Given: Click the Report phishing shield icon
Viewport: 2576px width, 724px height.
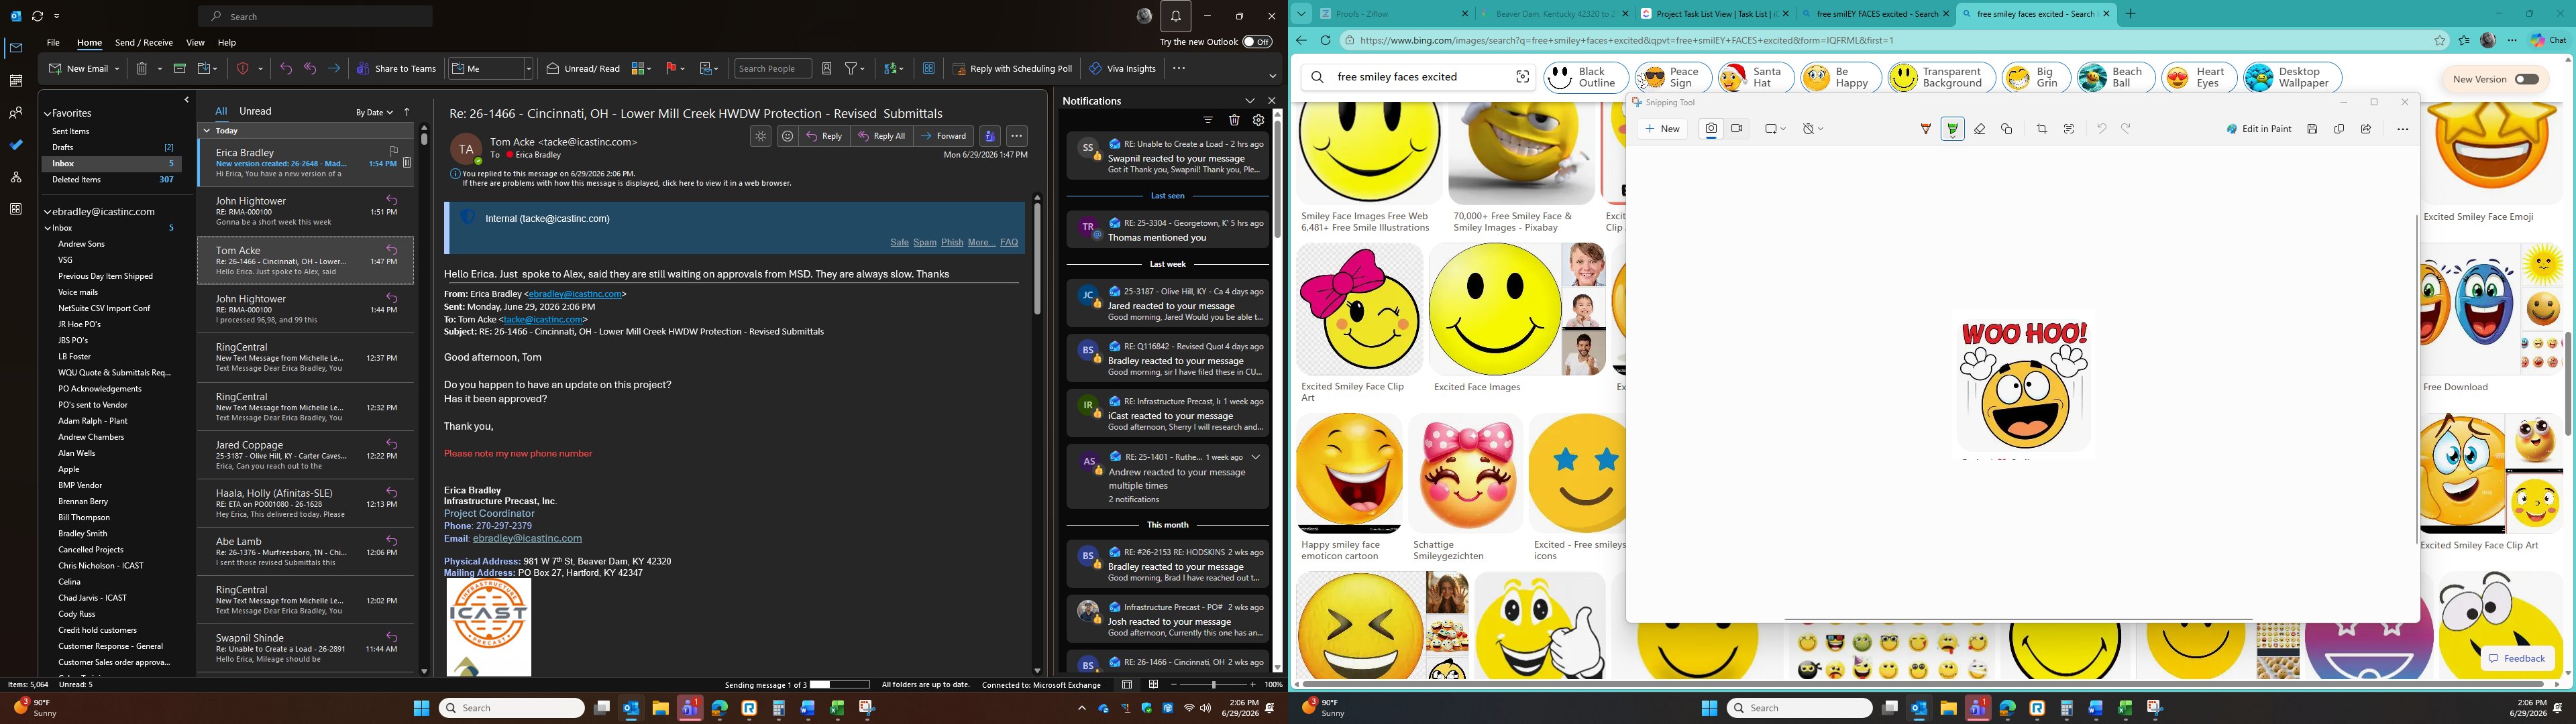Looking at the screenshot, I should click(242, 69).
